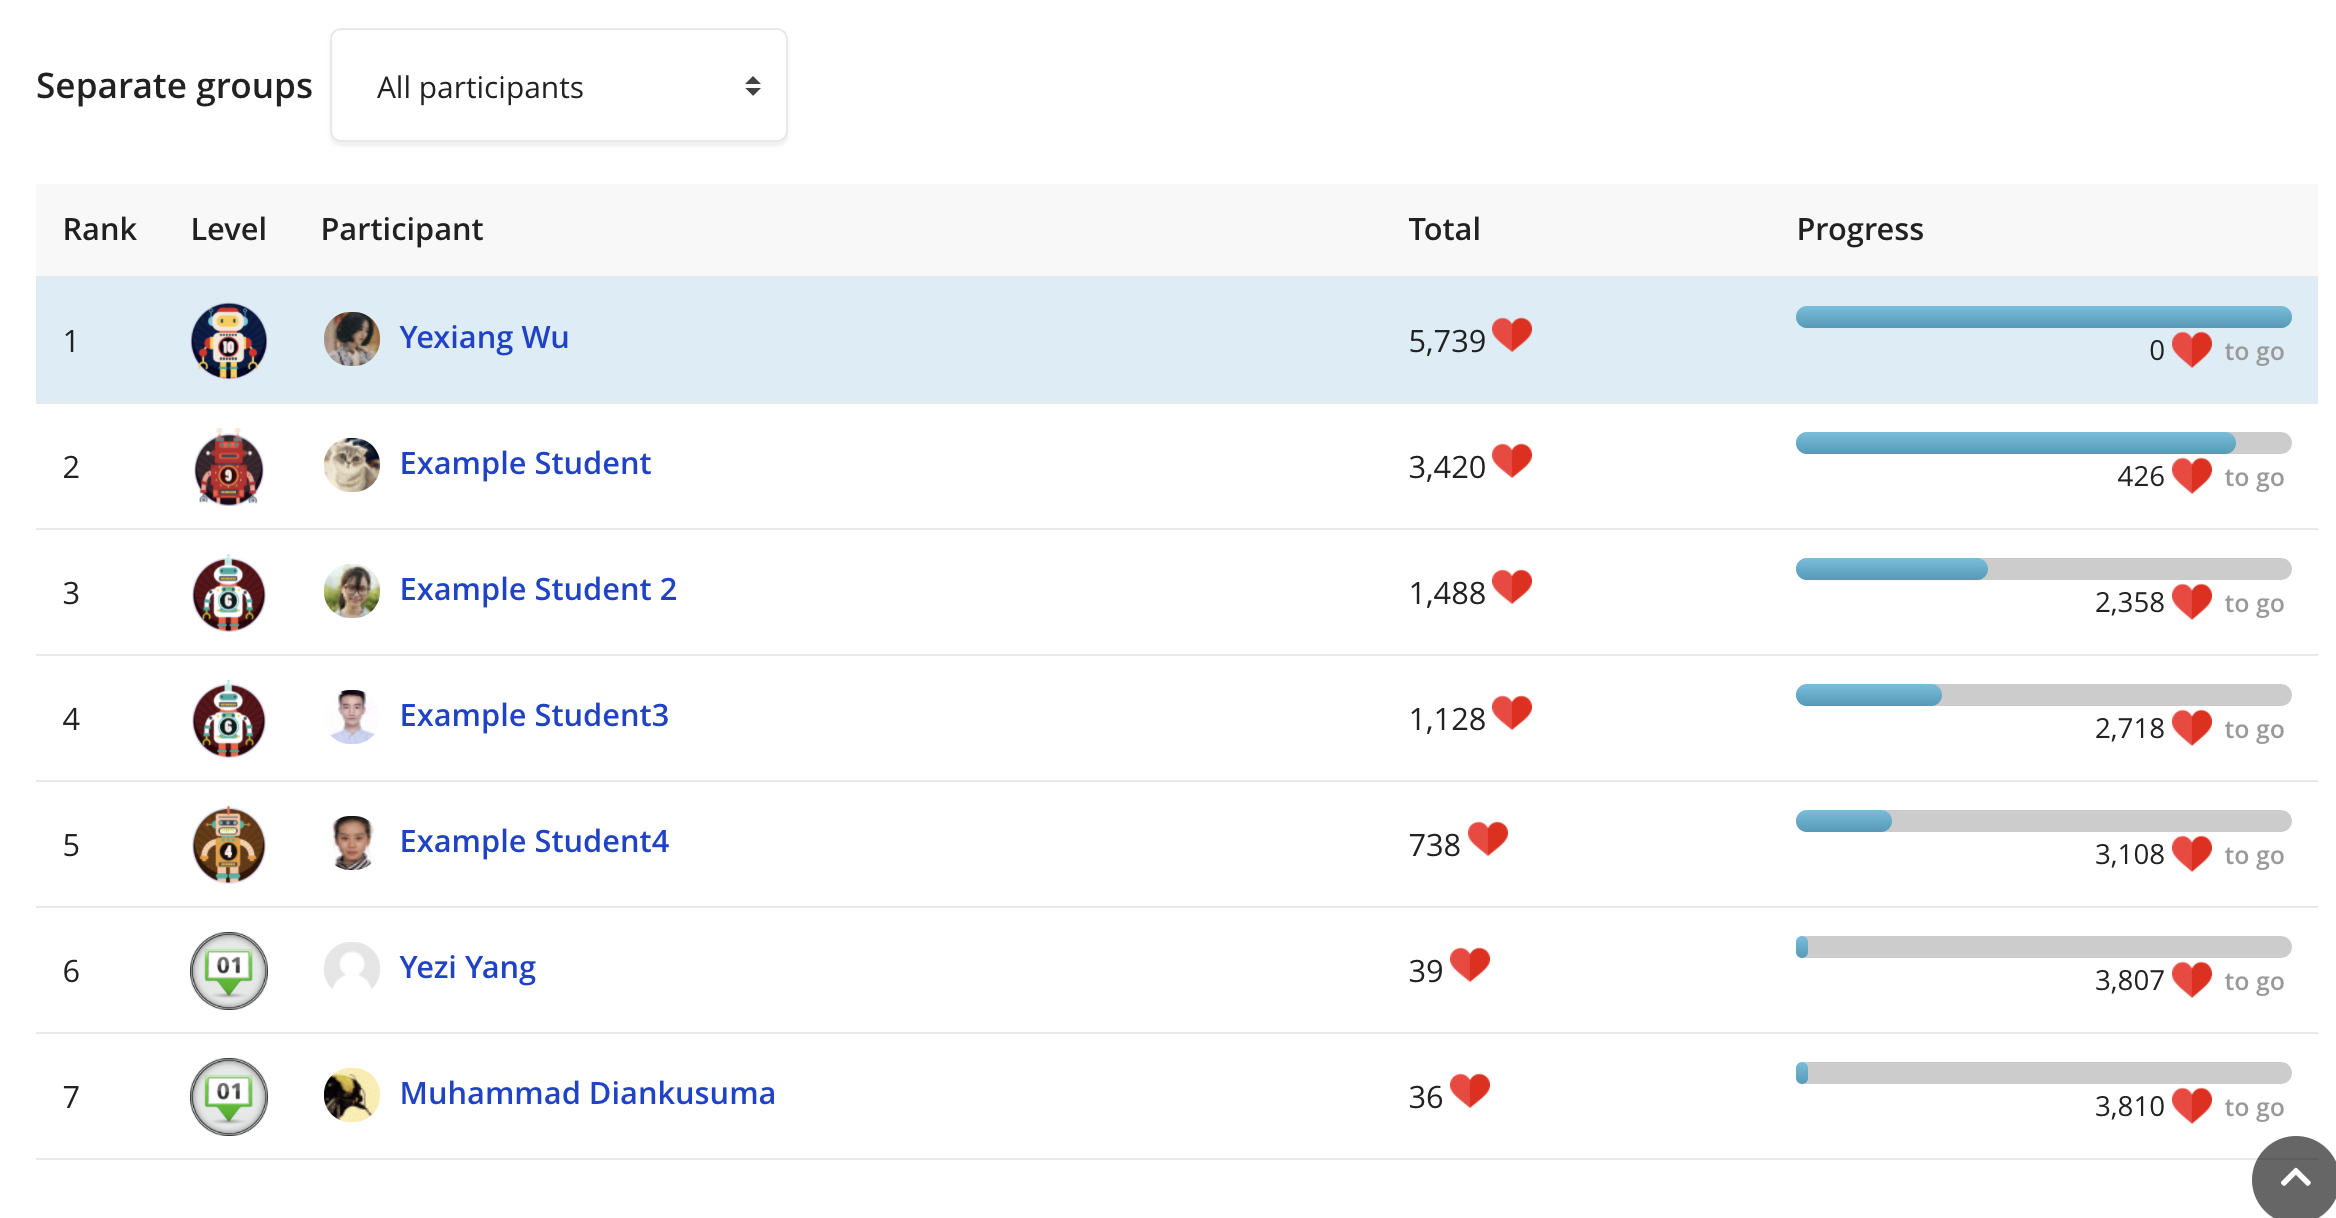The image size is (2336, 1218).
Task: Click the 1,128 total value
Action: click(x=1447, y=719)
